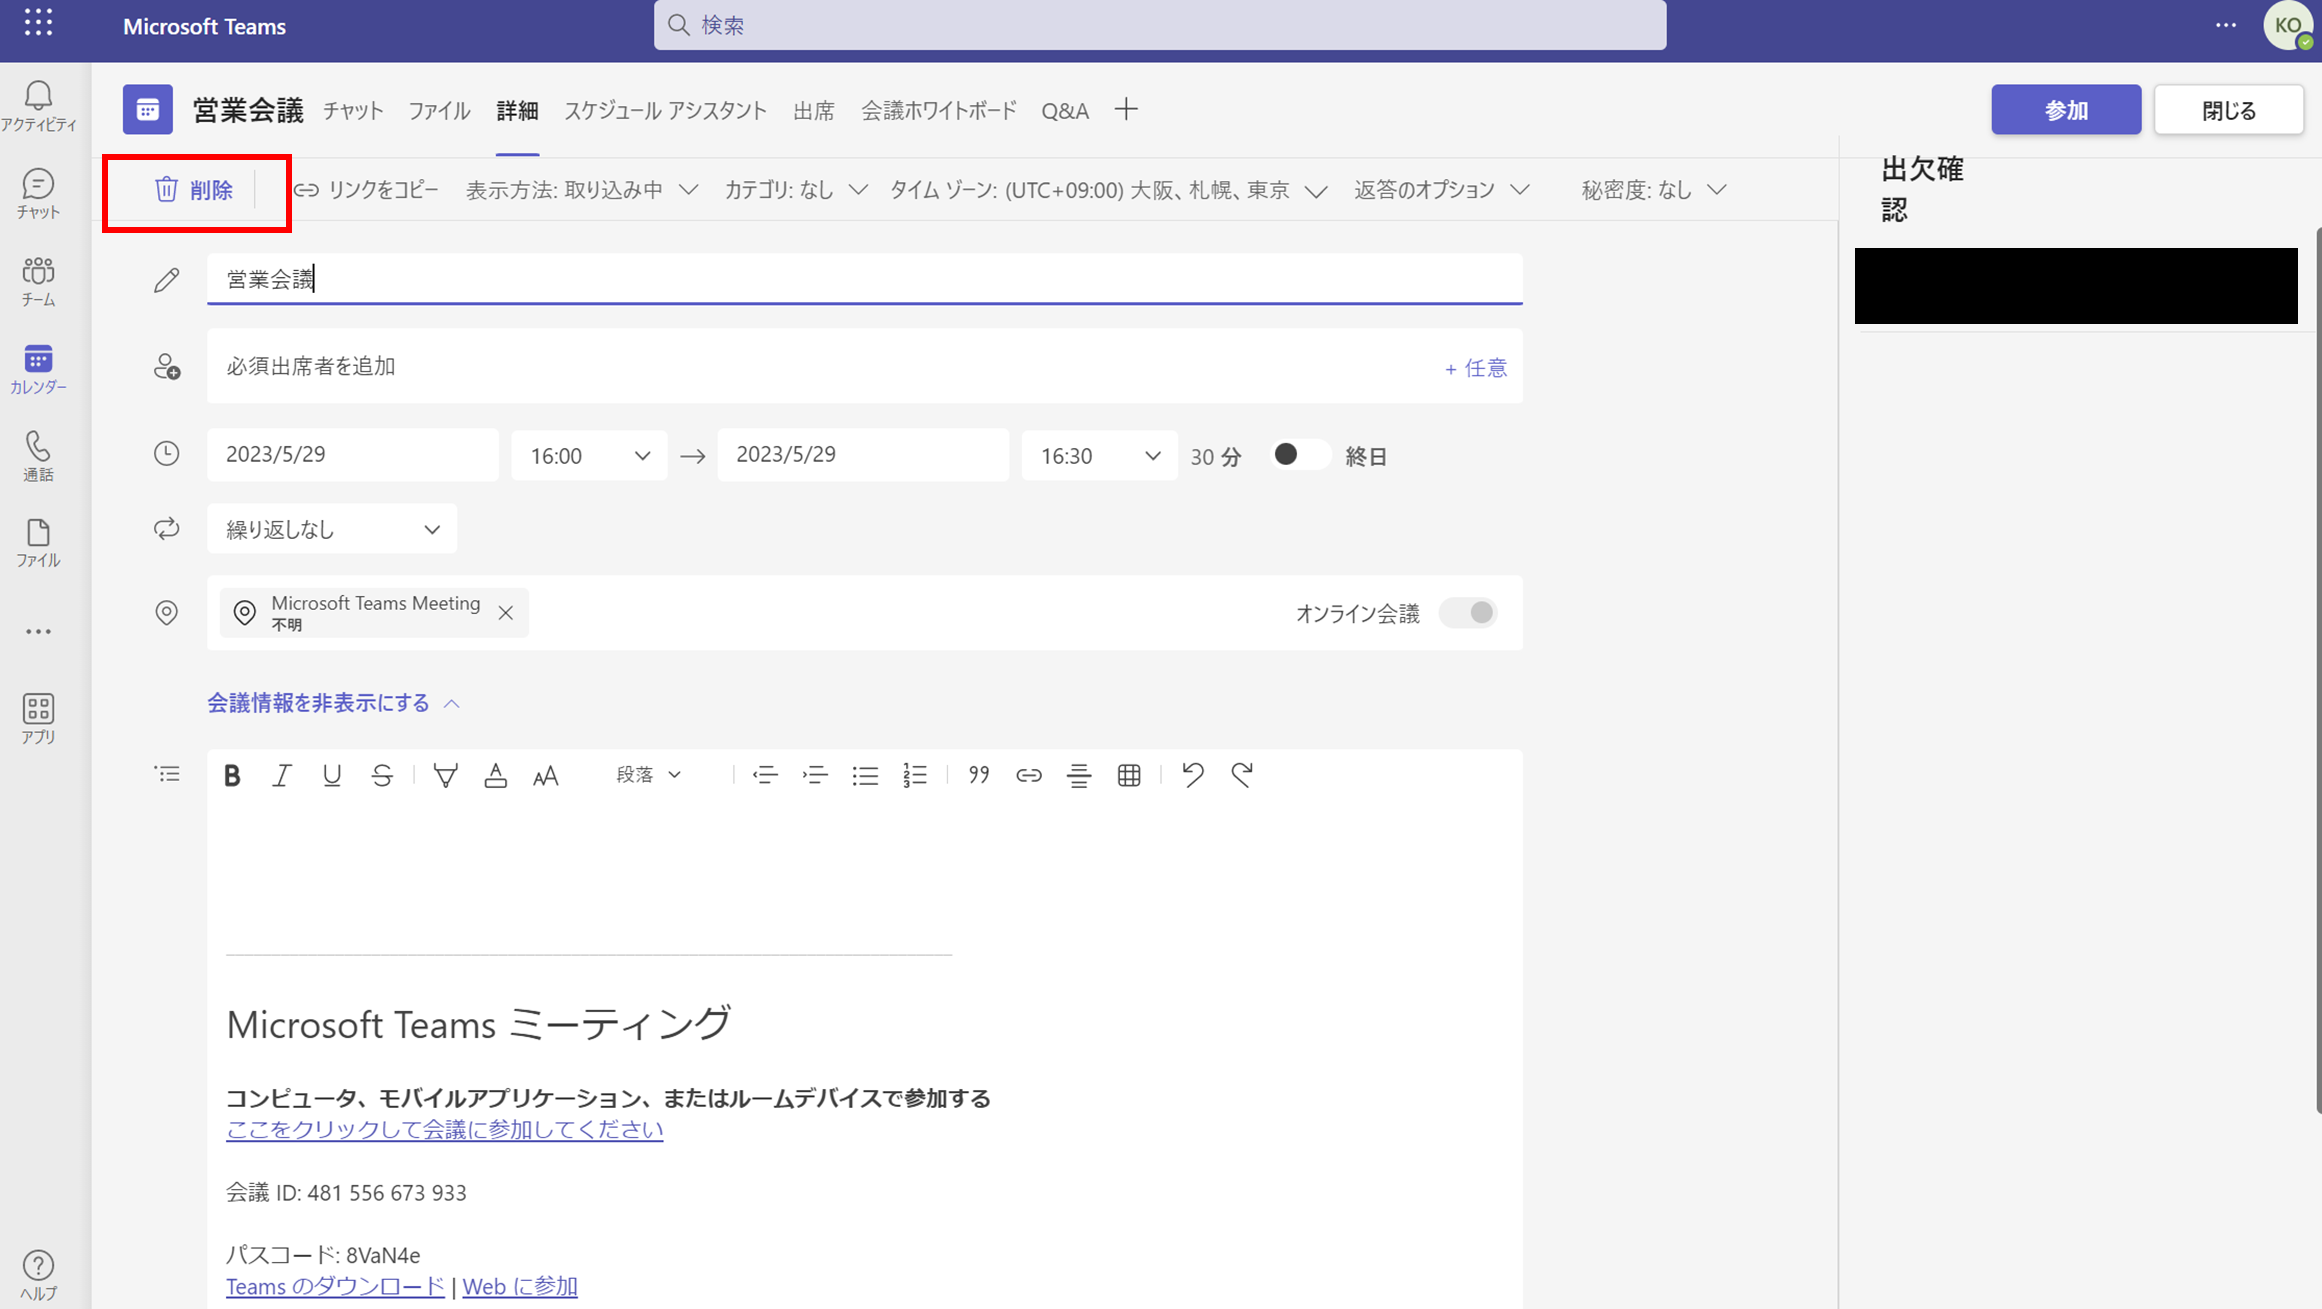Viewport: 2322px width, 1309px height.
Task: Insert a table in the editor
Action: (1129, 775)
